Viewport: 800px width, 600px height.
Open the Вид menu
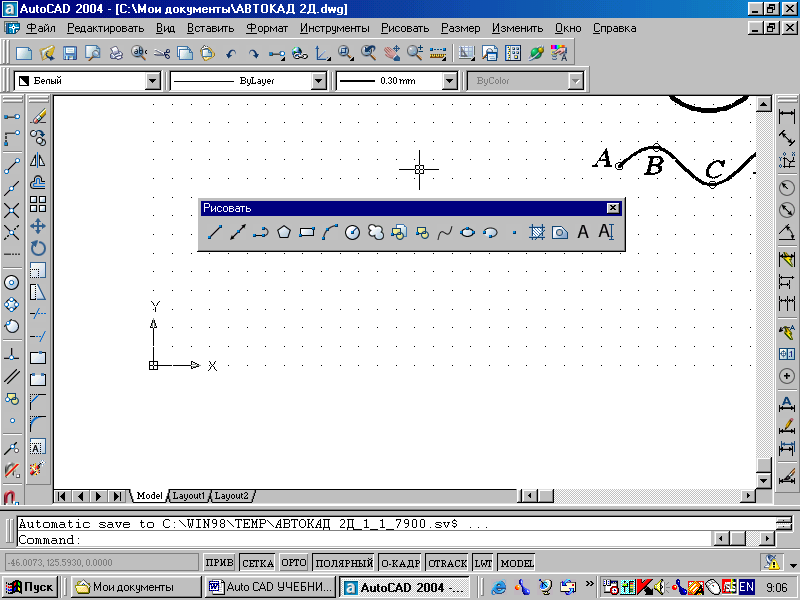click(x=165, y=28)
